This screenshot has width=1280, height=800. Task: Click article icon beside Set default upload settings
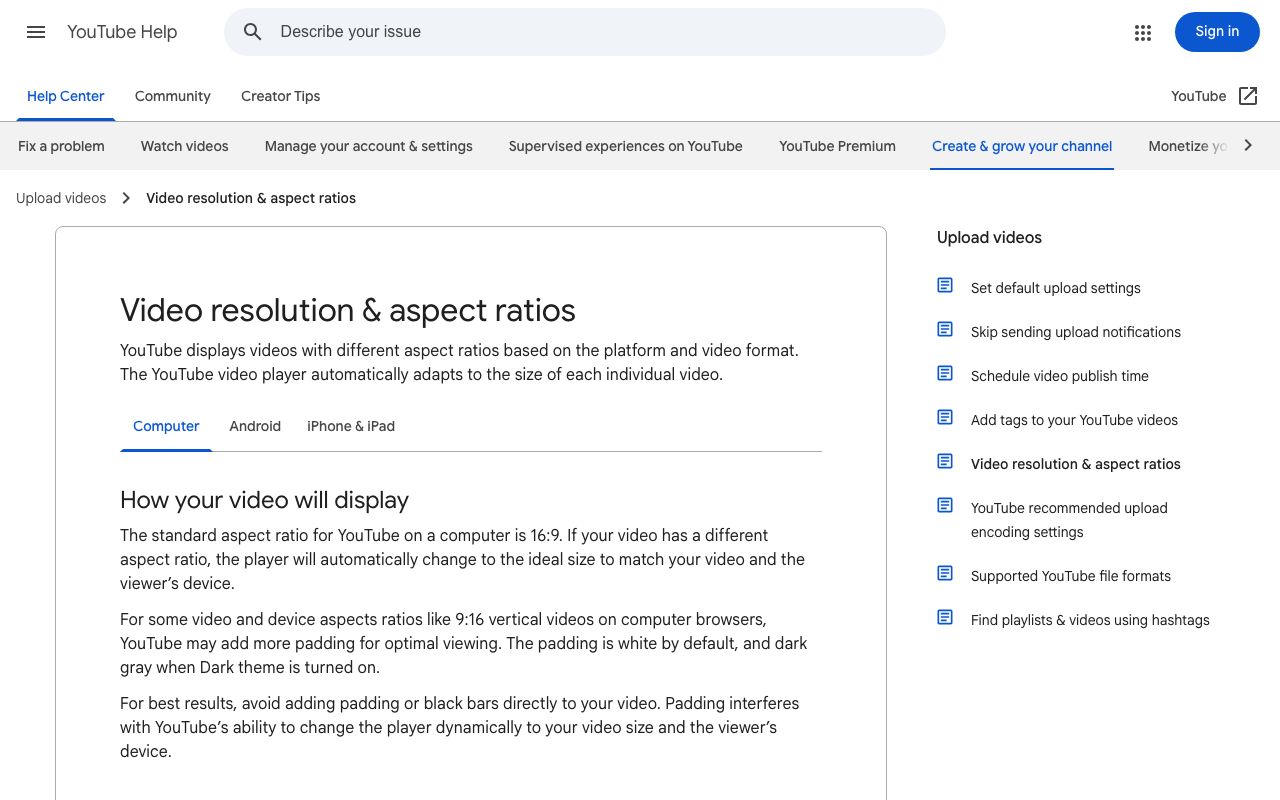click(945, 285)
